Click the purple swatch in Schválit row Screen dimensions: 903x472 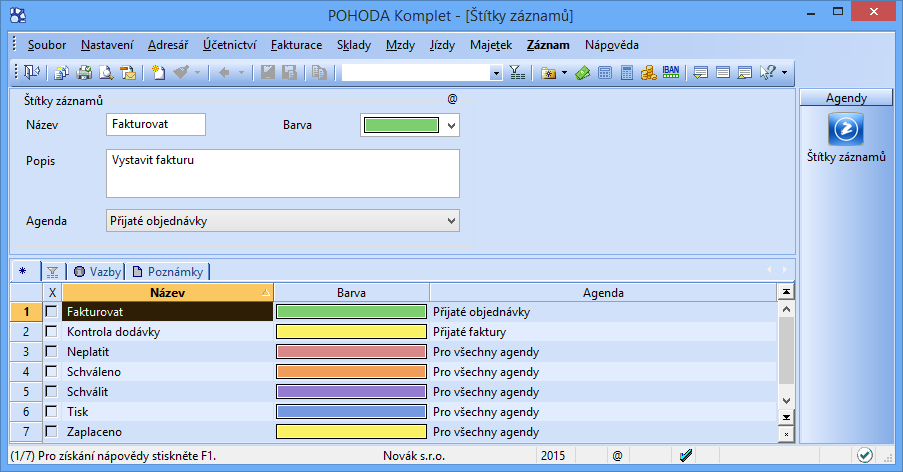[351, 391]
